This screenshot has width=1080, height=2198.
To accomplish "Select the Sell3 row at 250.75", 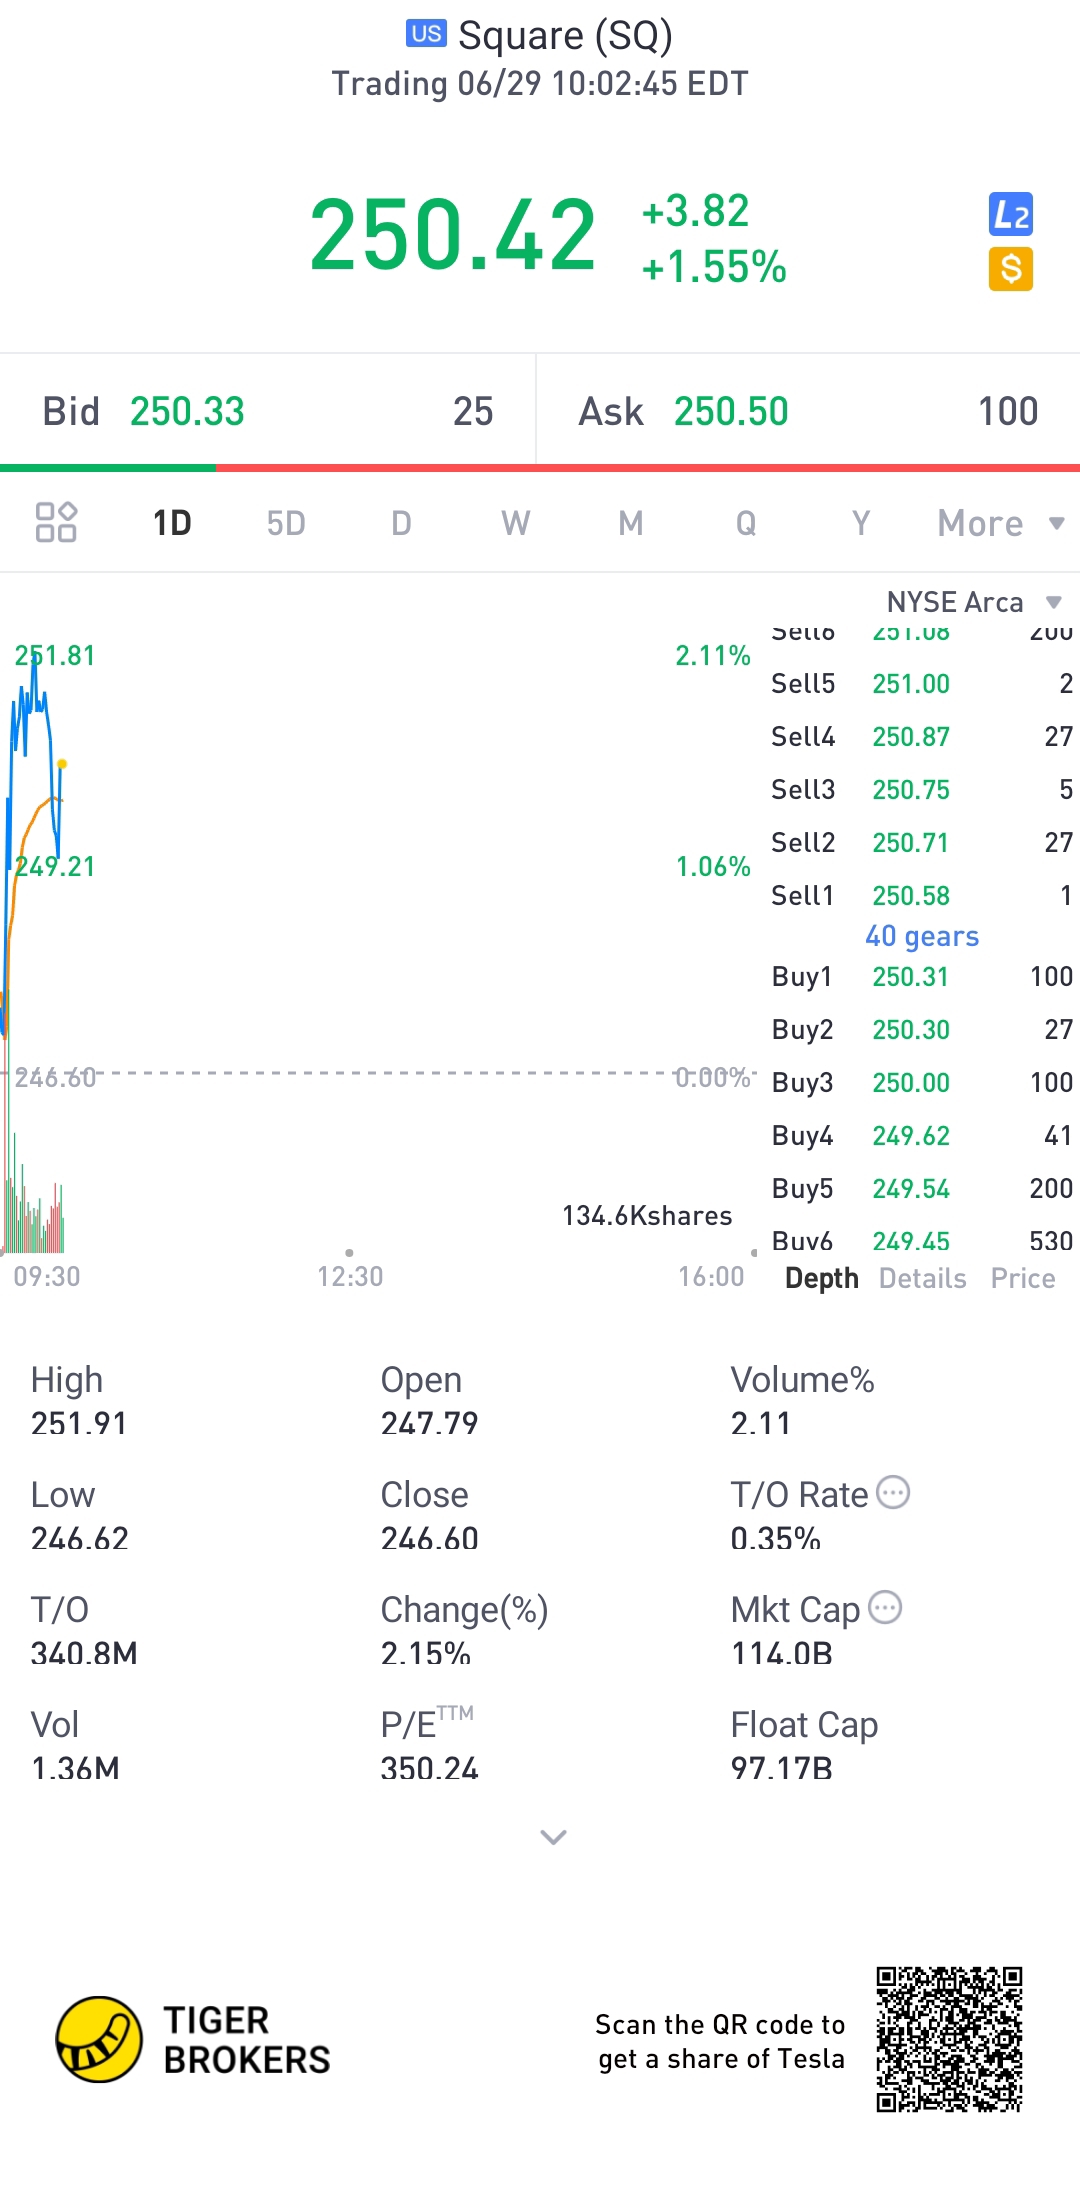I will pos(922,789).
